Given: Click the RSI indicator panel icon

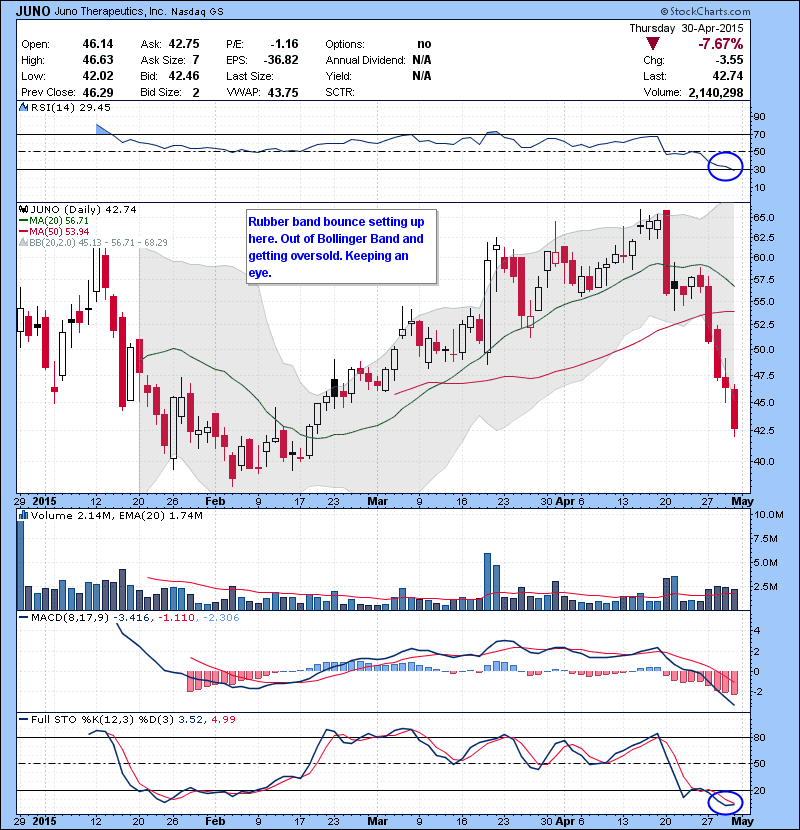Looking at the screenshot, I should 24,107.
